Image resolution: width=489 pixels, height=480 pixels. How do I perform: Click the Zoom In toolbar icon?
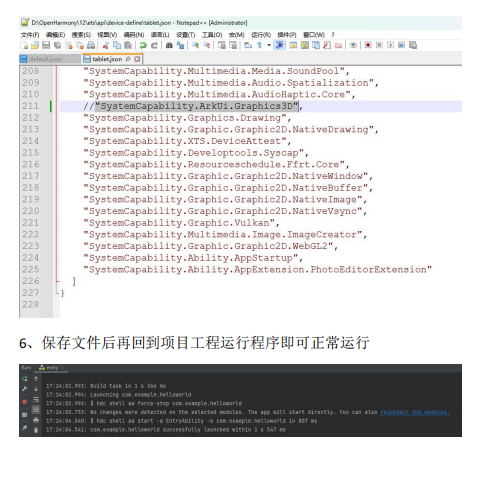(x=196, y=45)
